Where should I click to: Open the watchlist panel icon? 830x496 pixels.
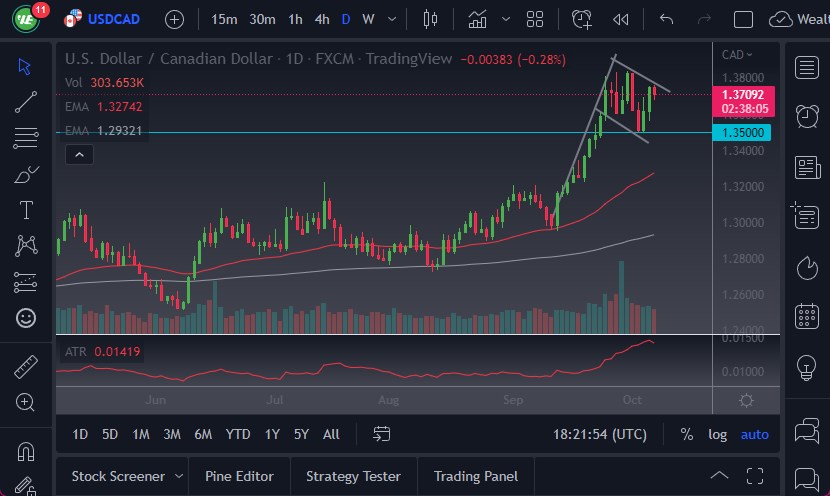tap(806, 67)
